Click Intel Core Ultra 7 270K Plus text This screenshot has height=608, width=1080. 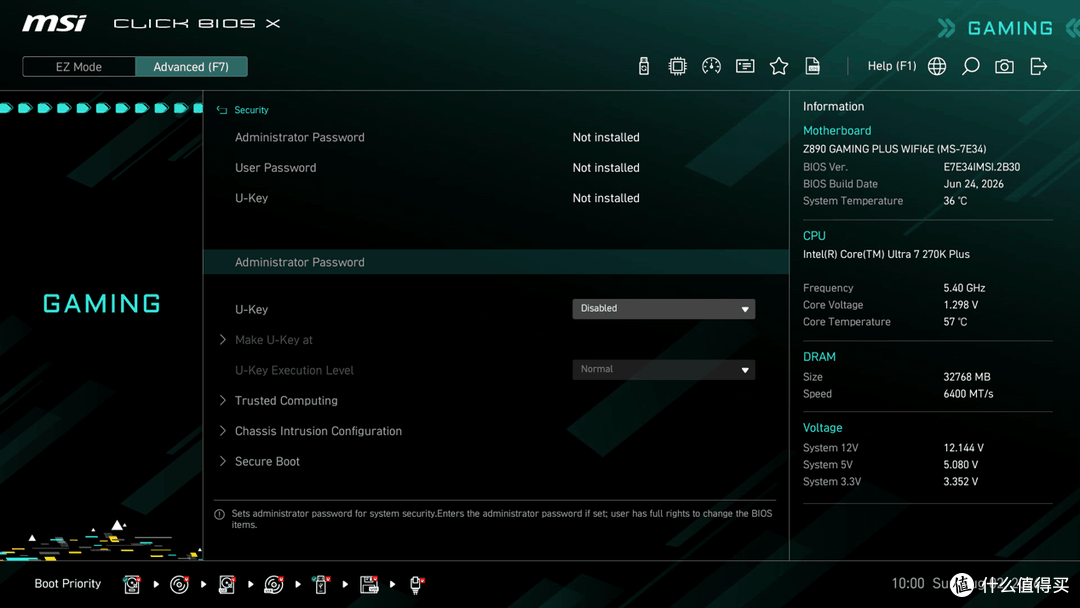point(886,255)
